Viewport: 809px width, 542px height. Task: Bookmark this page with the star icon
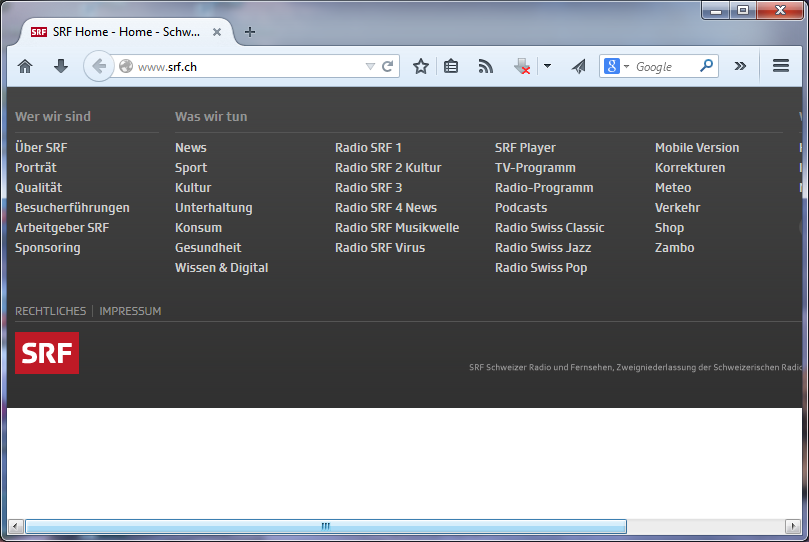click(421, 66)
